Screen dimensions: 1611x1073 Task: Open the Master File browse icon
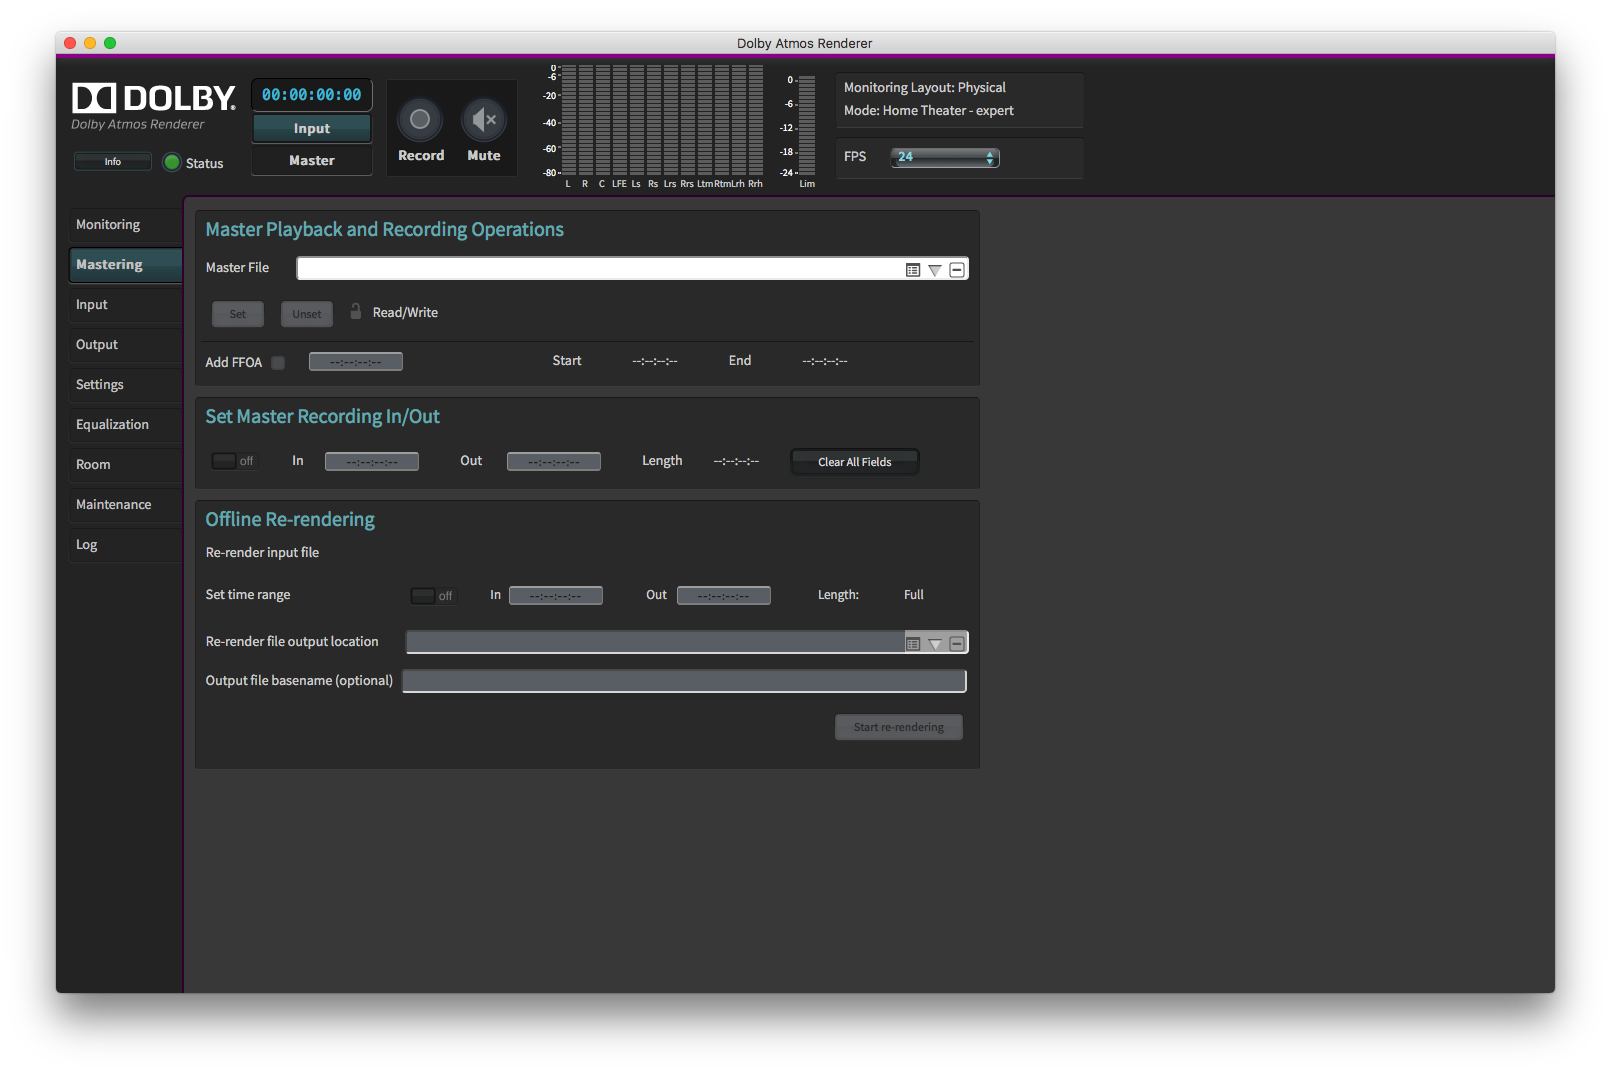911,268
